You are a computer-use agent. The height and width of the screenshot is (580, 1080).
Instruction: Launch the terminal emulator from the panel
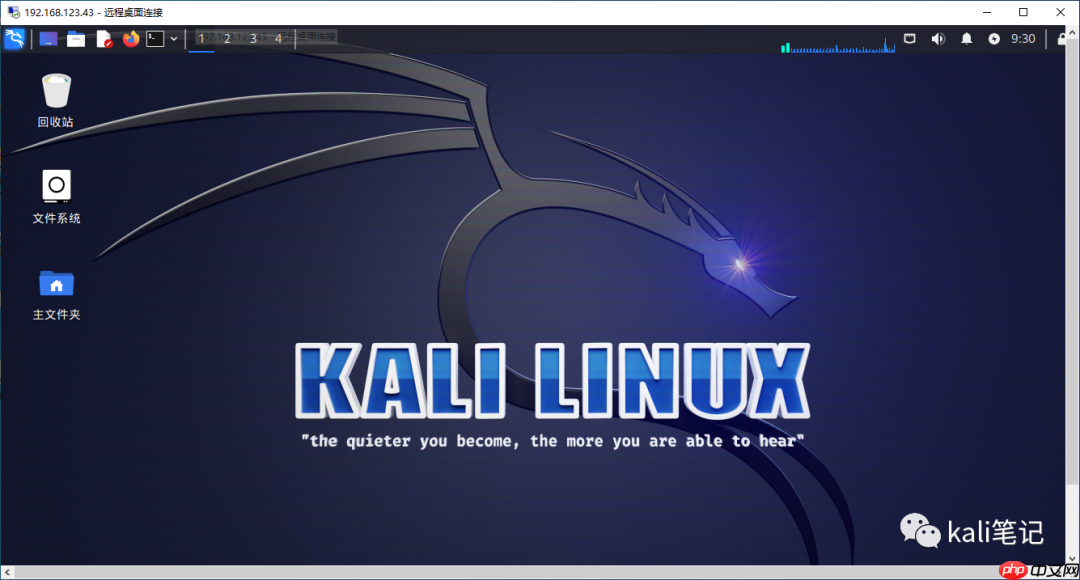click(x=157, y=38)
